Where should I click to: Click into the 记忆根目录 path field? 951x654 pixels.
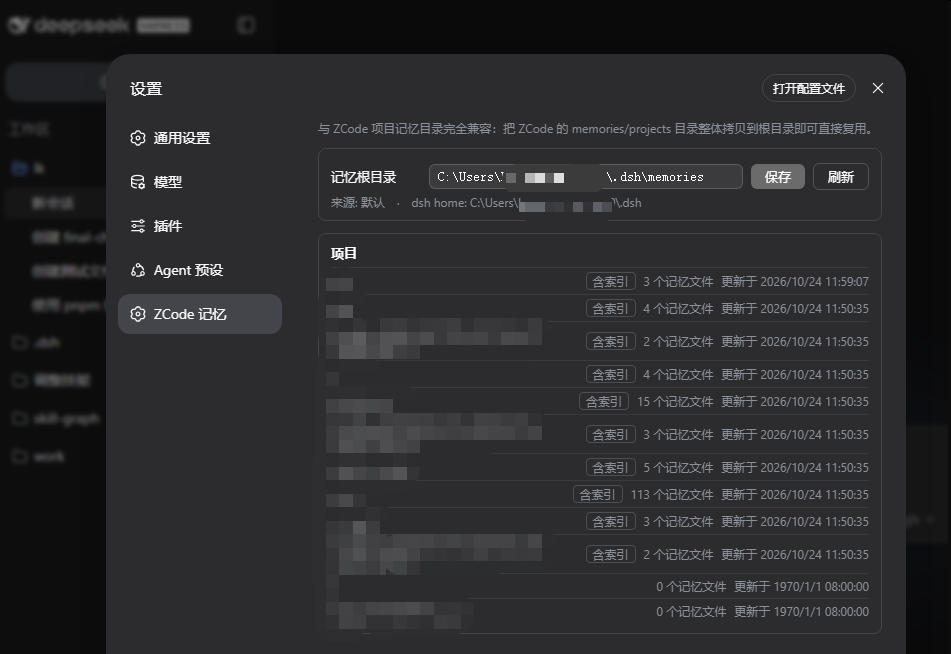[x=585, y=177]
